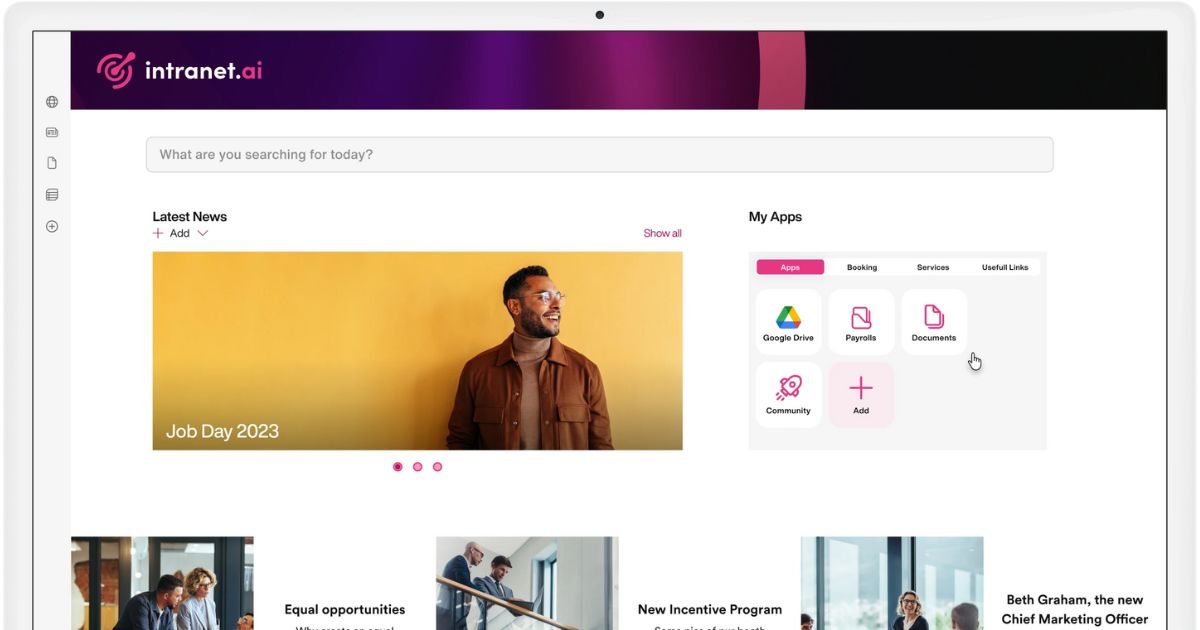Screen dimensions: 1200x630
Task: Click the circled plus icon in the sidebar
Action: point(52,227)
